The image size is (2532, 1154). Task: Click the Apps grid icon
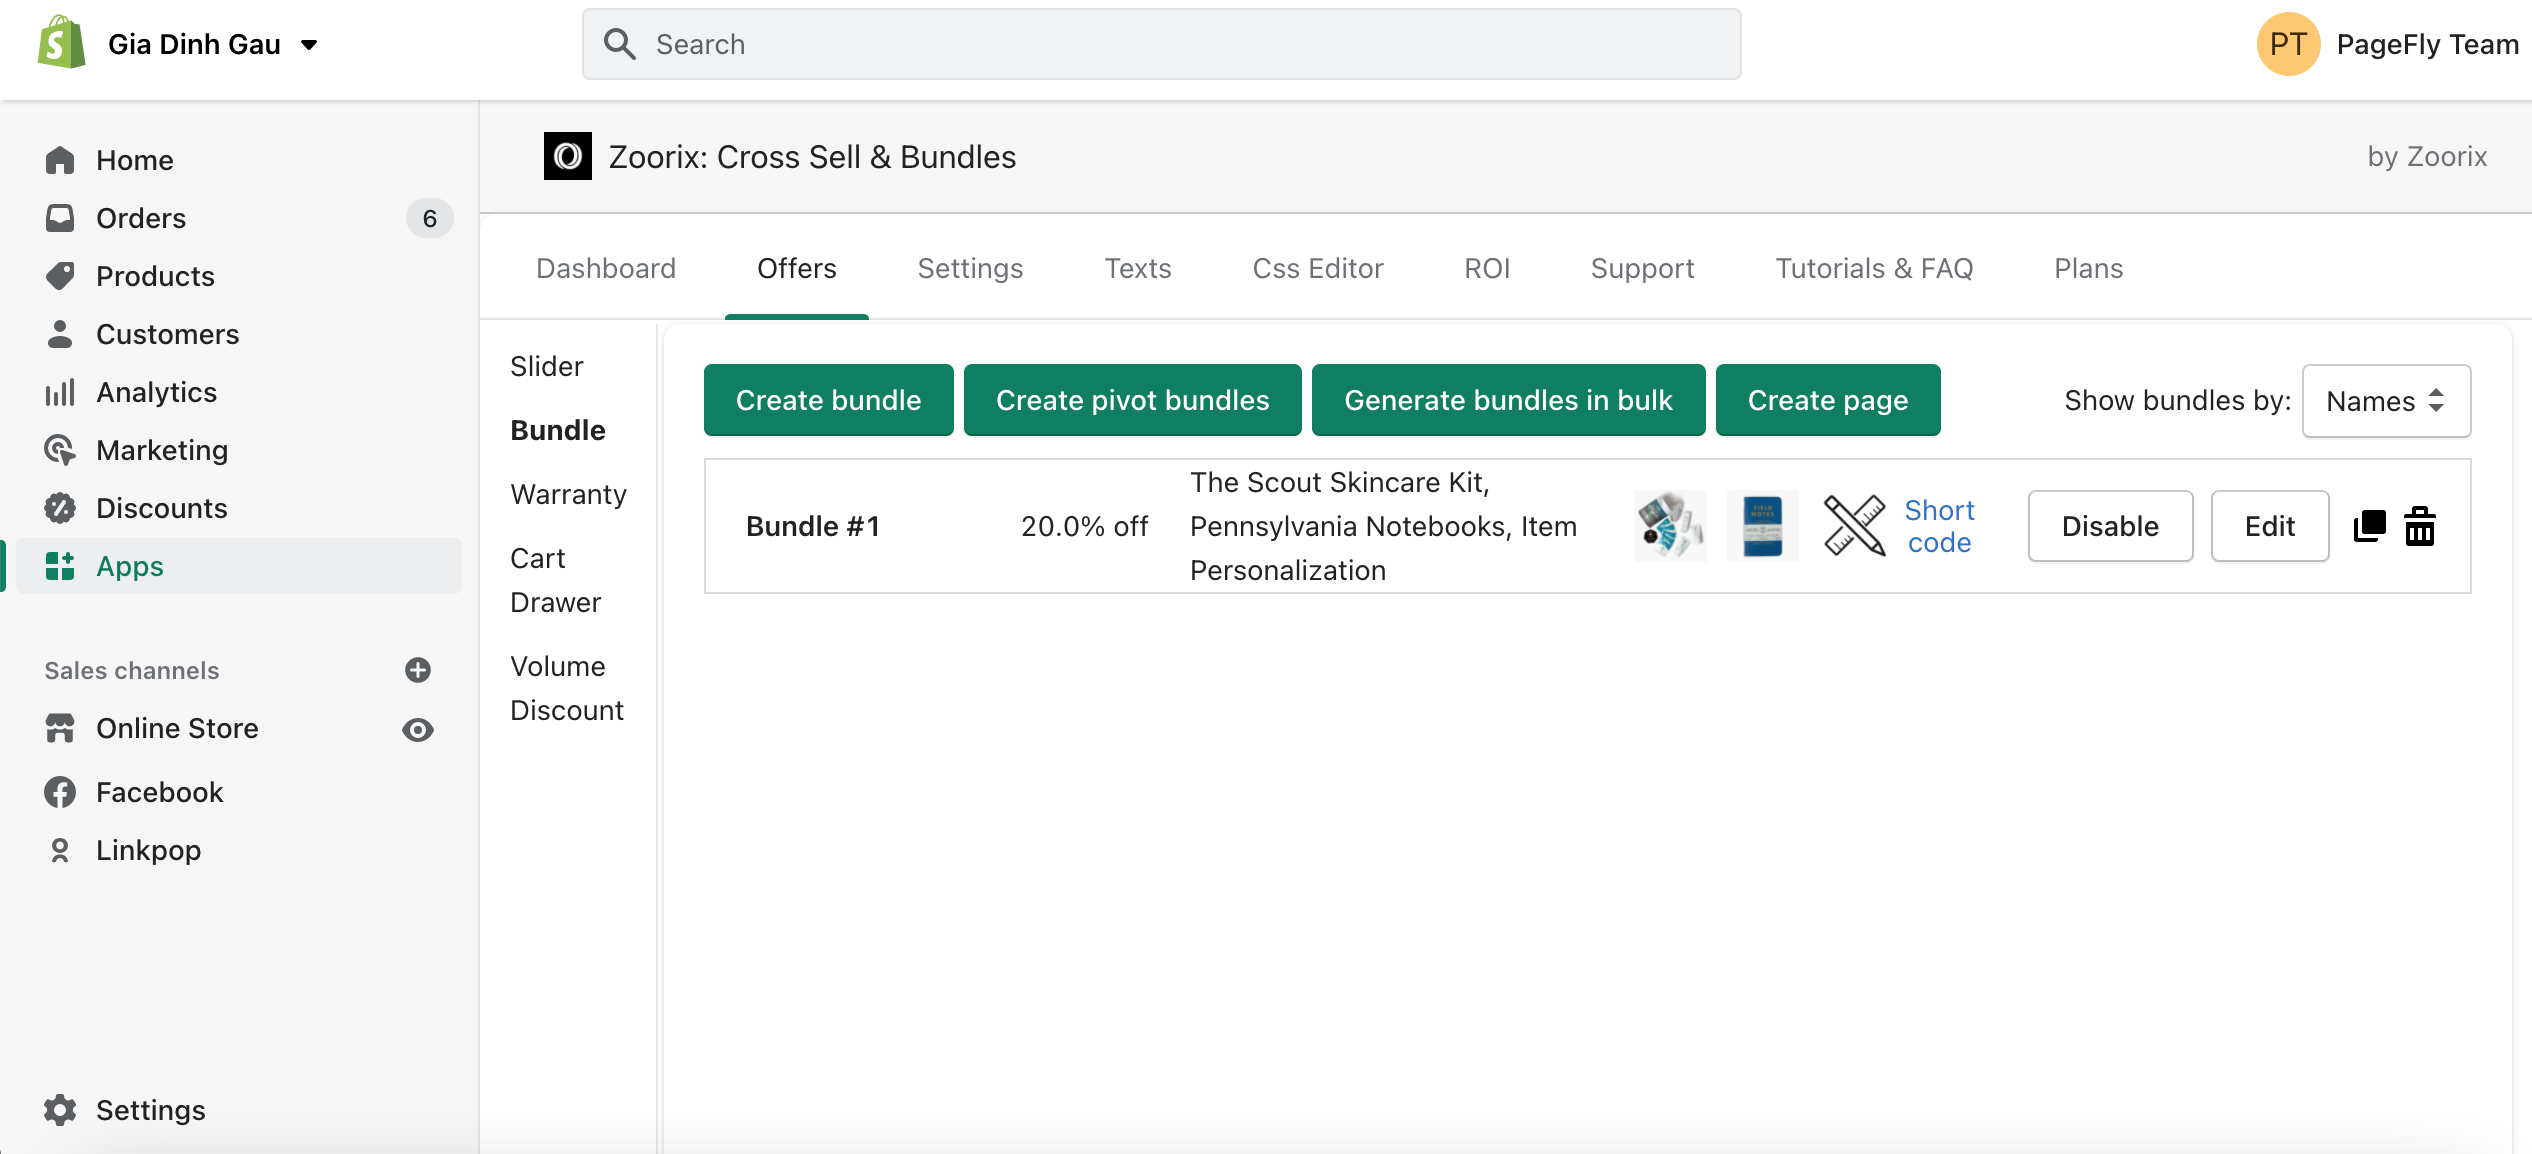[60, 566]
